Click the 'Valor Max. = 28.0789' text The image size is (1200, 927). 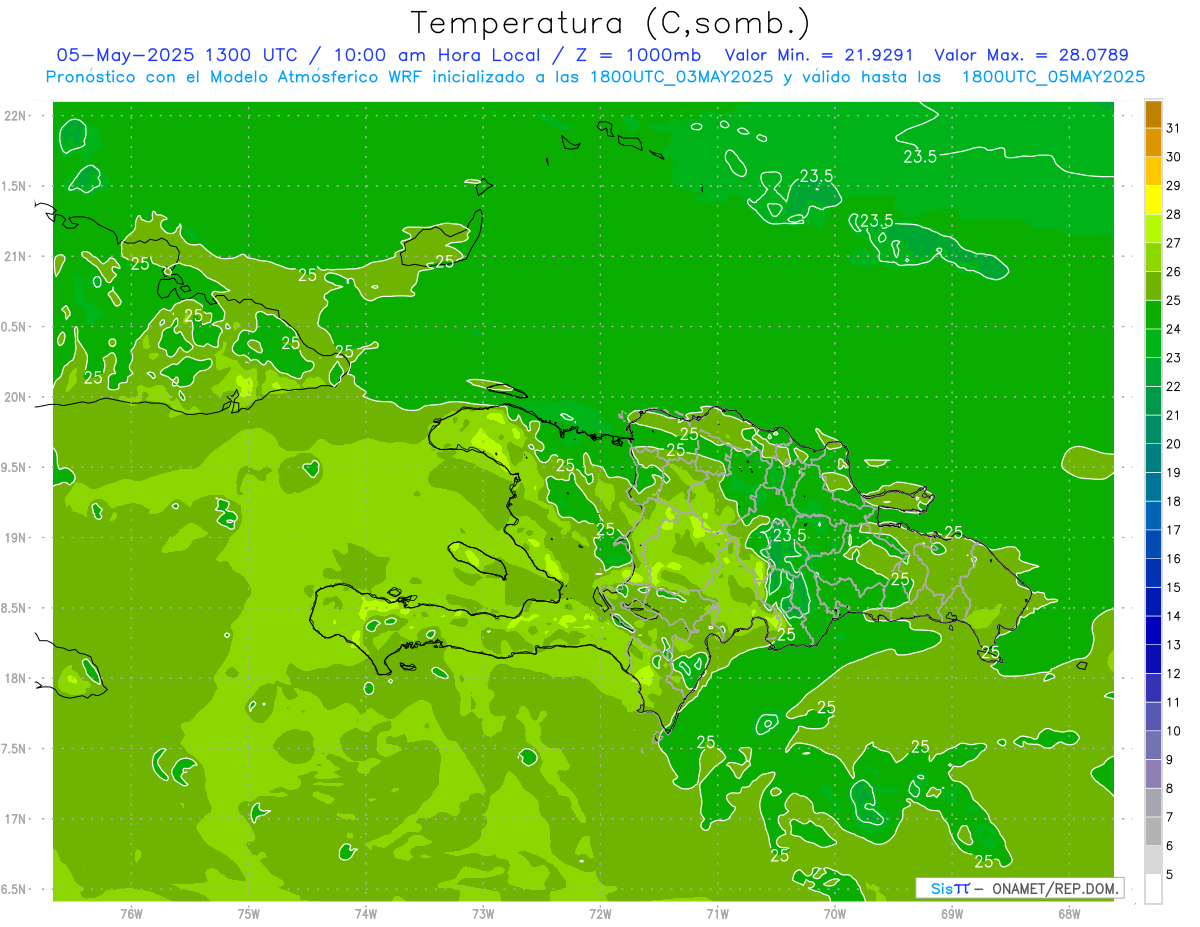pyautogui.click(x=1032, y=55)
